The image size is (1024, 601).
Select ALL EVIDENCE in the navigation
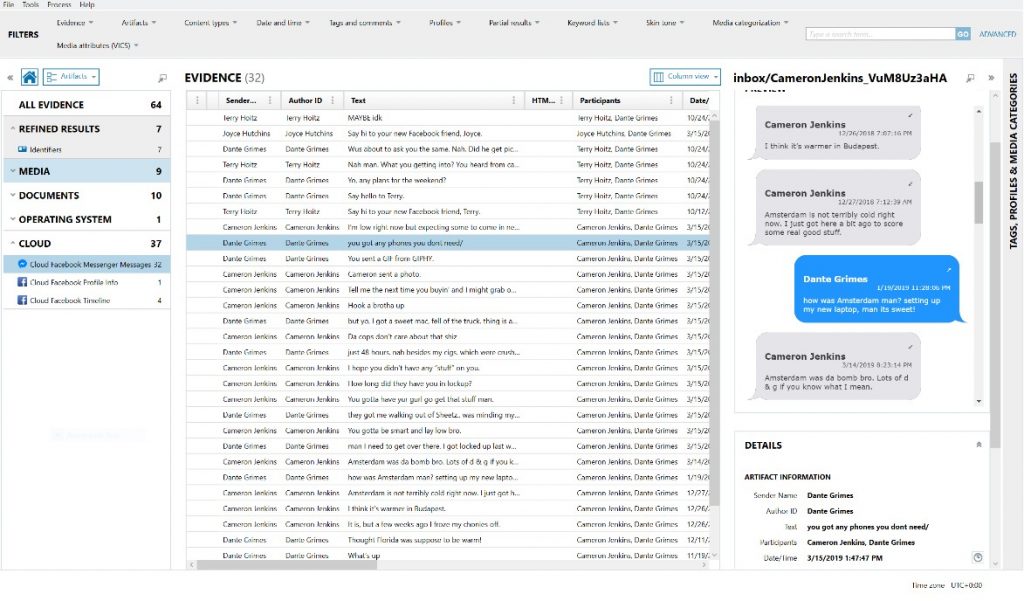tap(87, 105)
